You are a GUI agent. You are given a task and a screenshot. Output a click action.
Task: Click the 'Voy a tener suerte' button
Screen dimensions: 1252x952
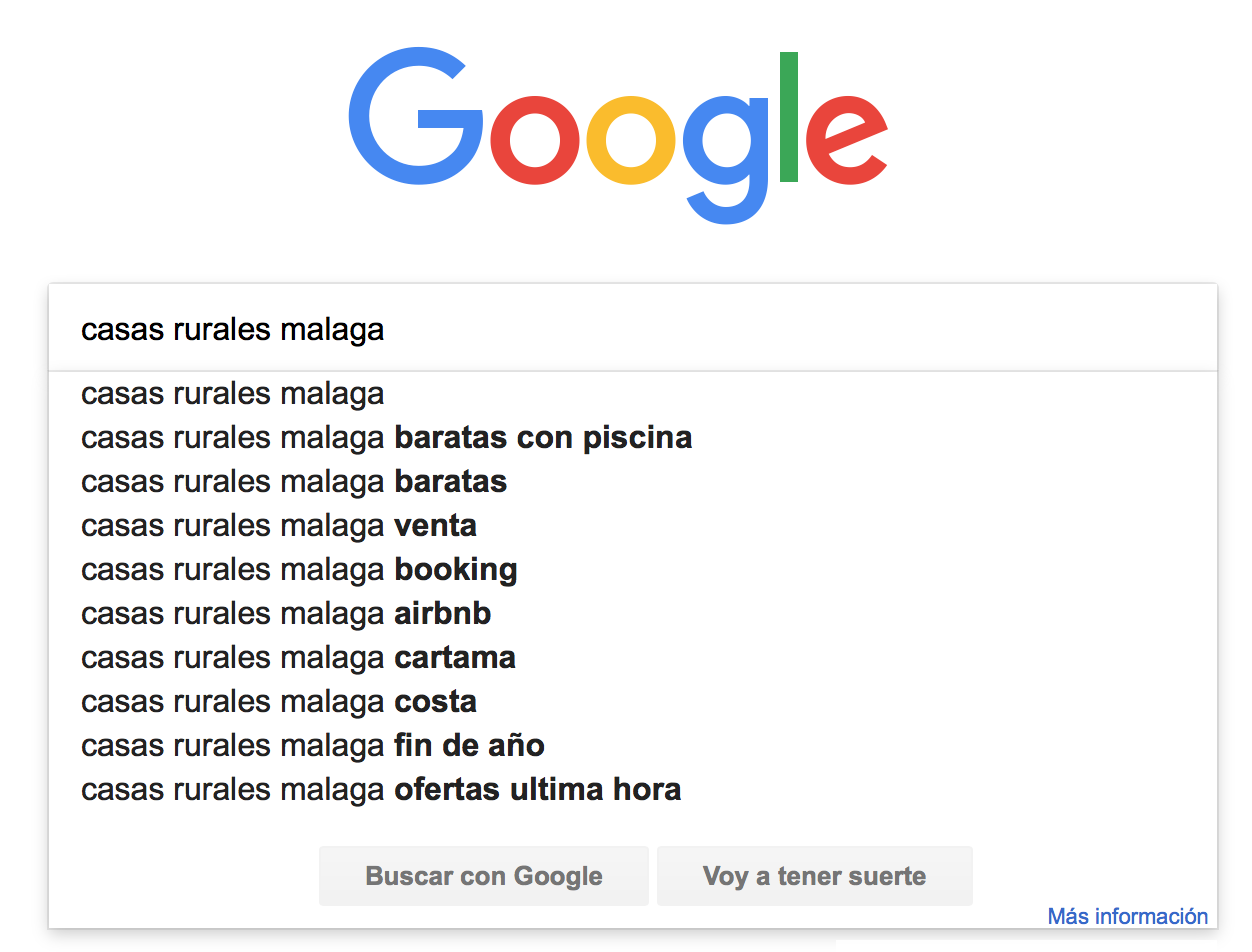(814, 876)
